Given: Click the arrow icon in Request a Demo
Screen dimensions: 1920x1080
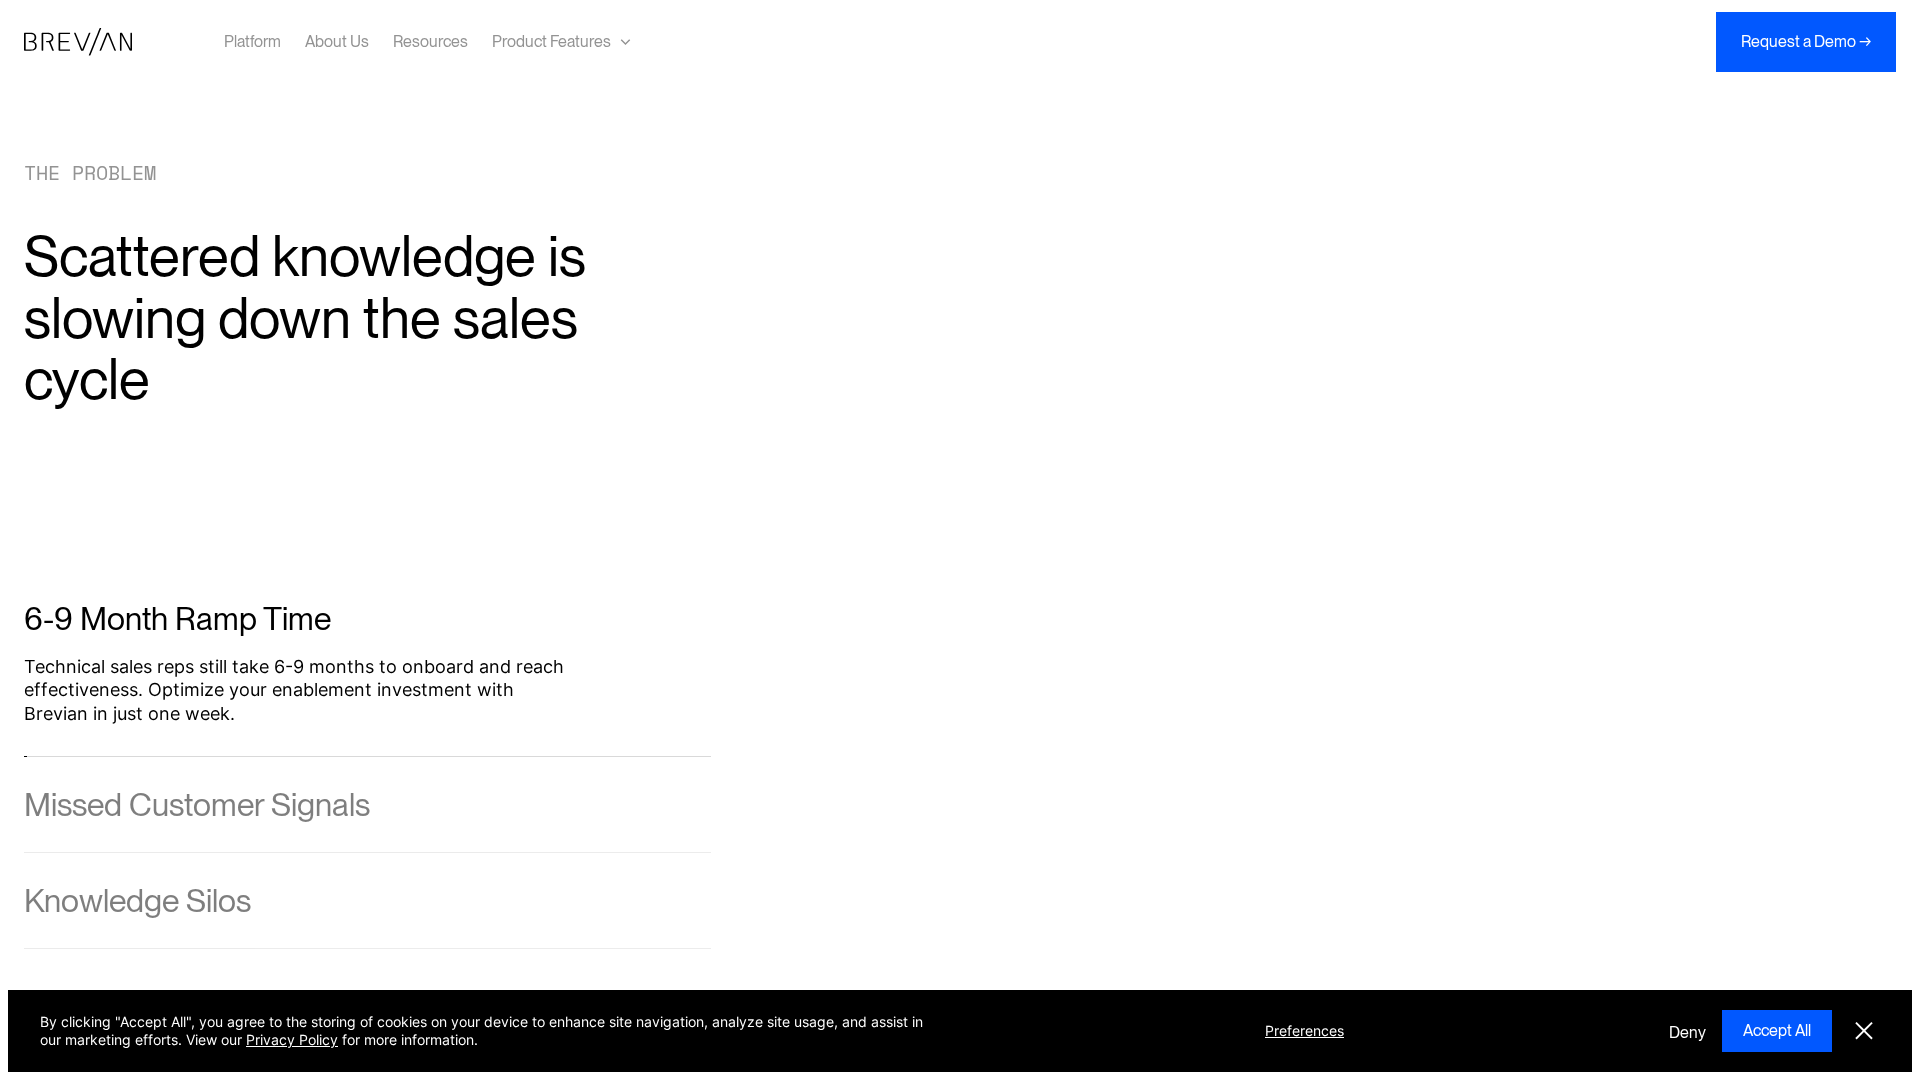Looking at the screenshot, I should pos(1865,42).
